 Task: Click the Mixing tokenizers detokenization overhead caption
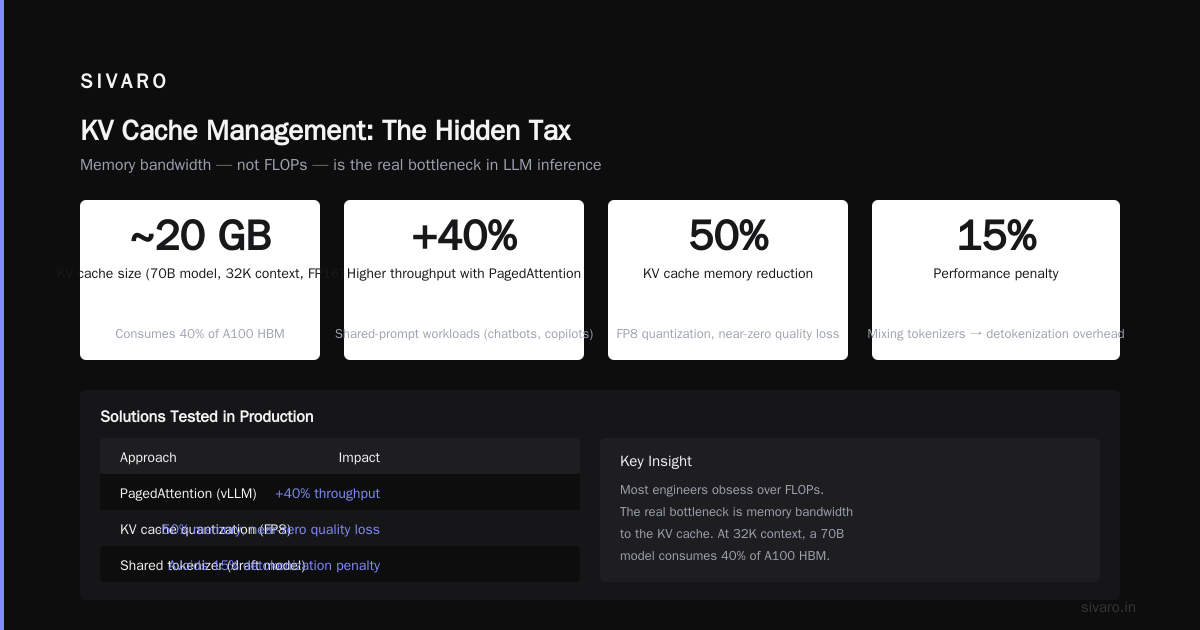point(996,334)
